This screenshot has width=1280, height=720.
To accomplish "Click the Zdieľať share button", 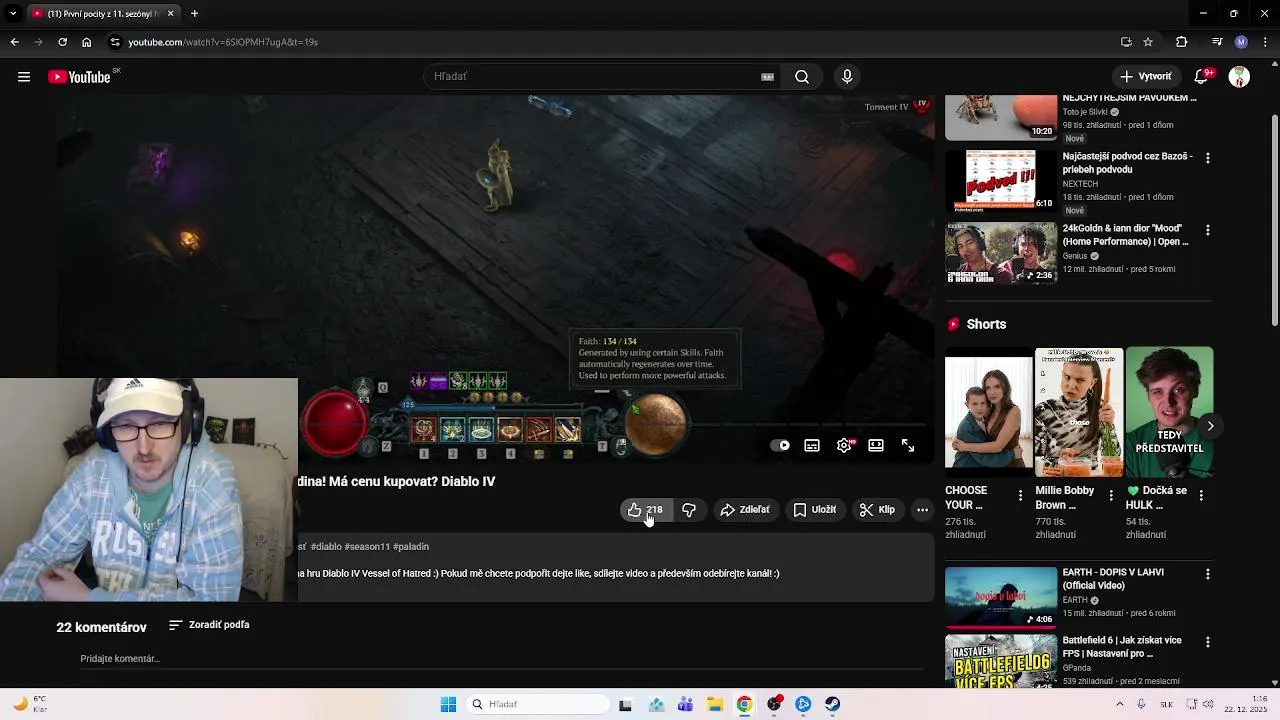I will coord(745,510).
